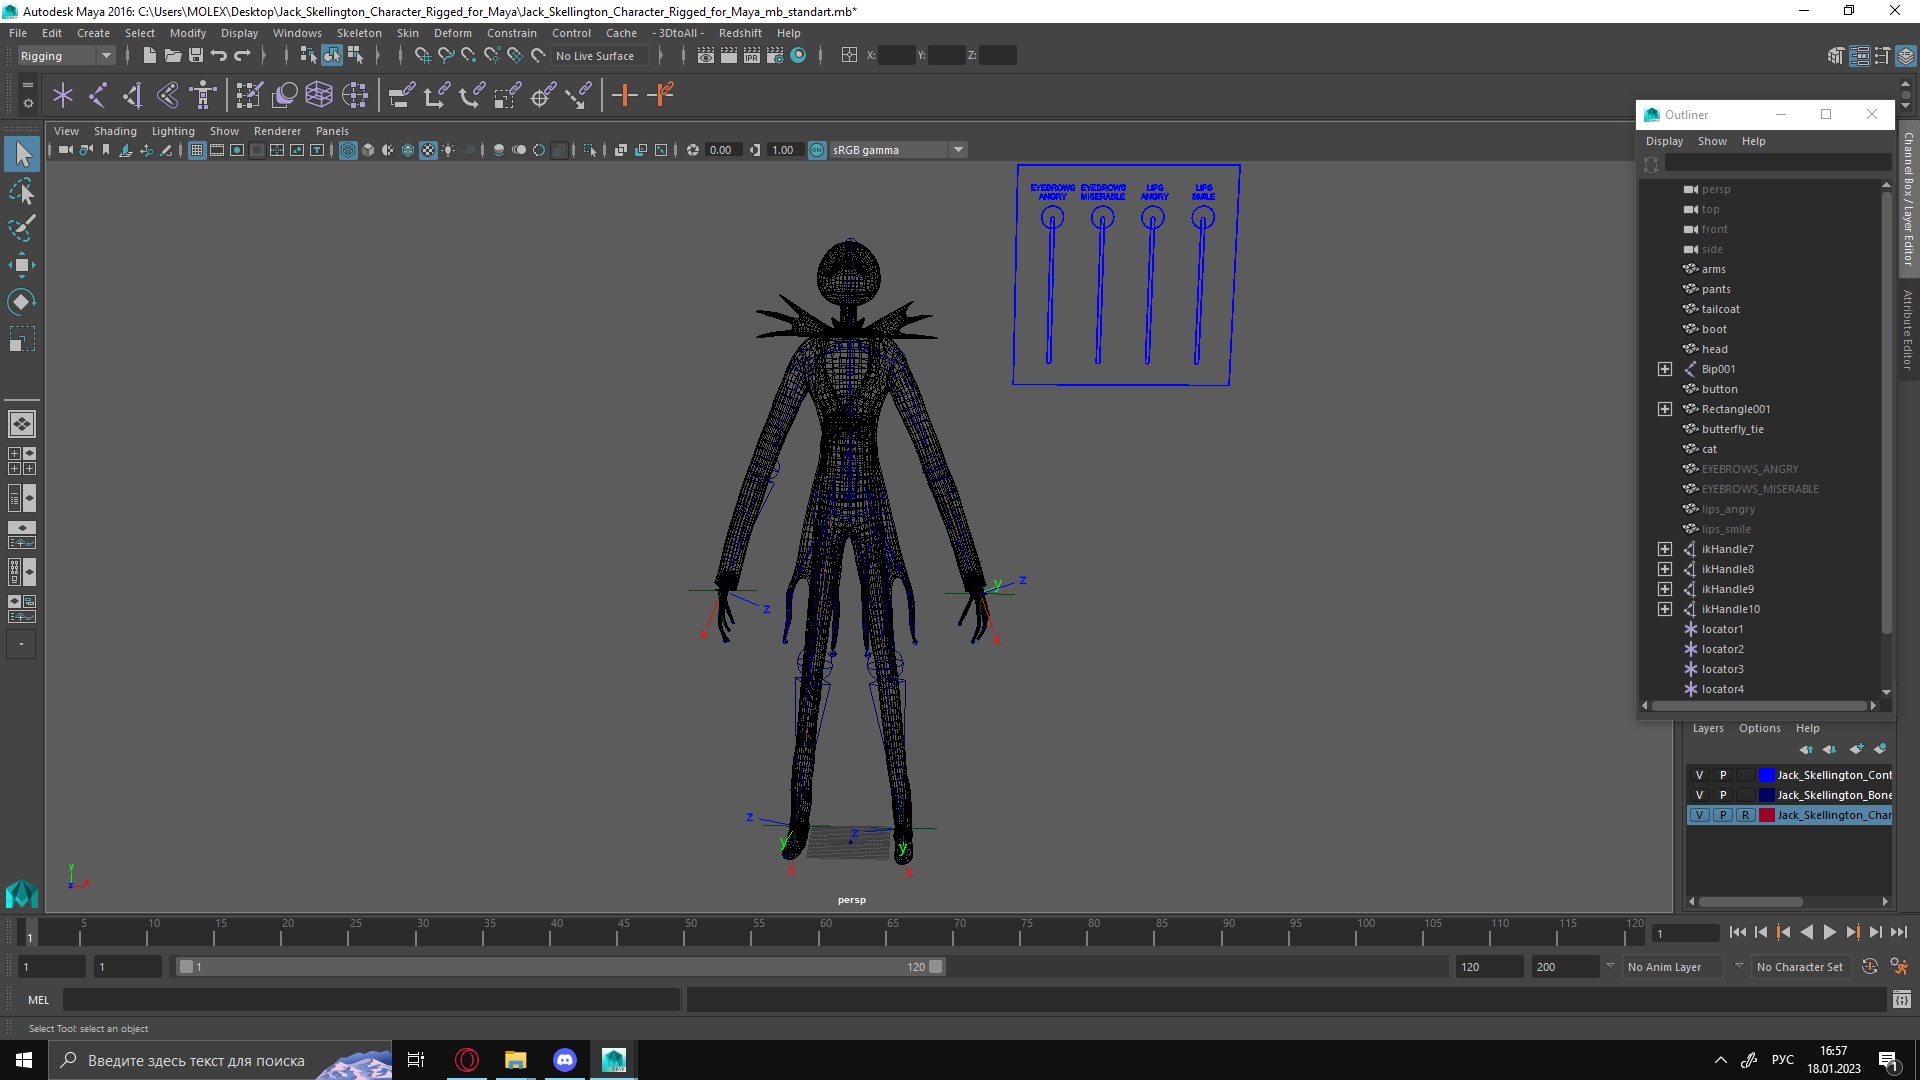Screen dimensions: 1920x1080
Task: Click the Set Key plus shelf icon
Action: click(x=625, y=96)
